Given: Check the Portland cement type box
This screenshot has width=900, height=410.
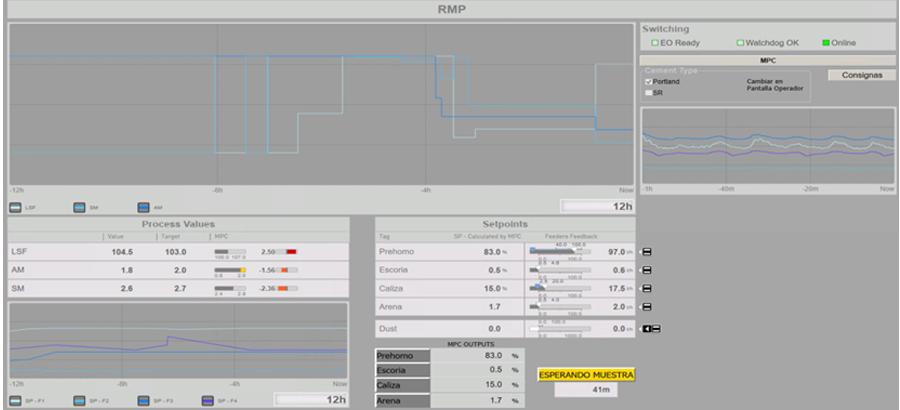Looking at the screenshot, I should (x=648, y=82).
